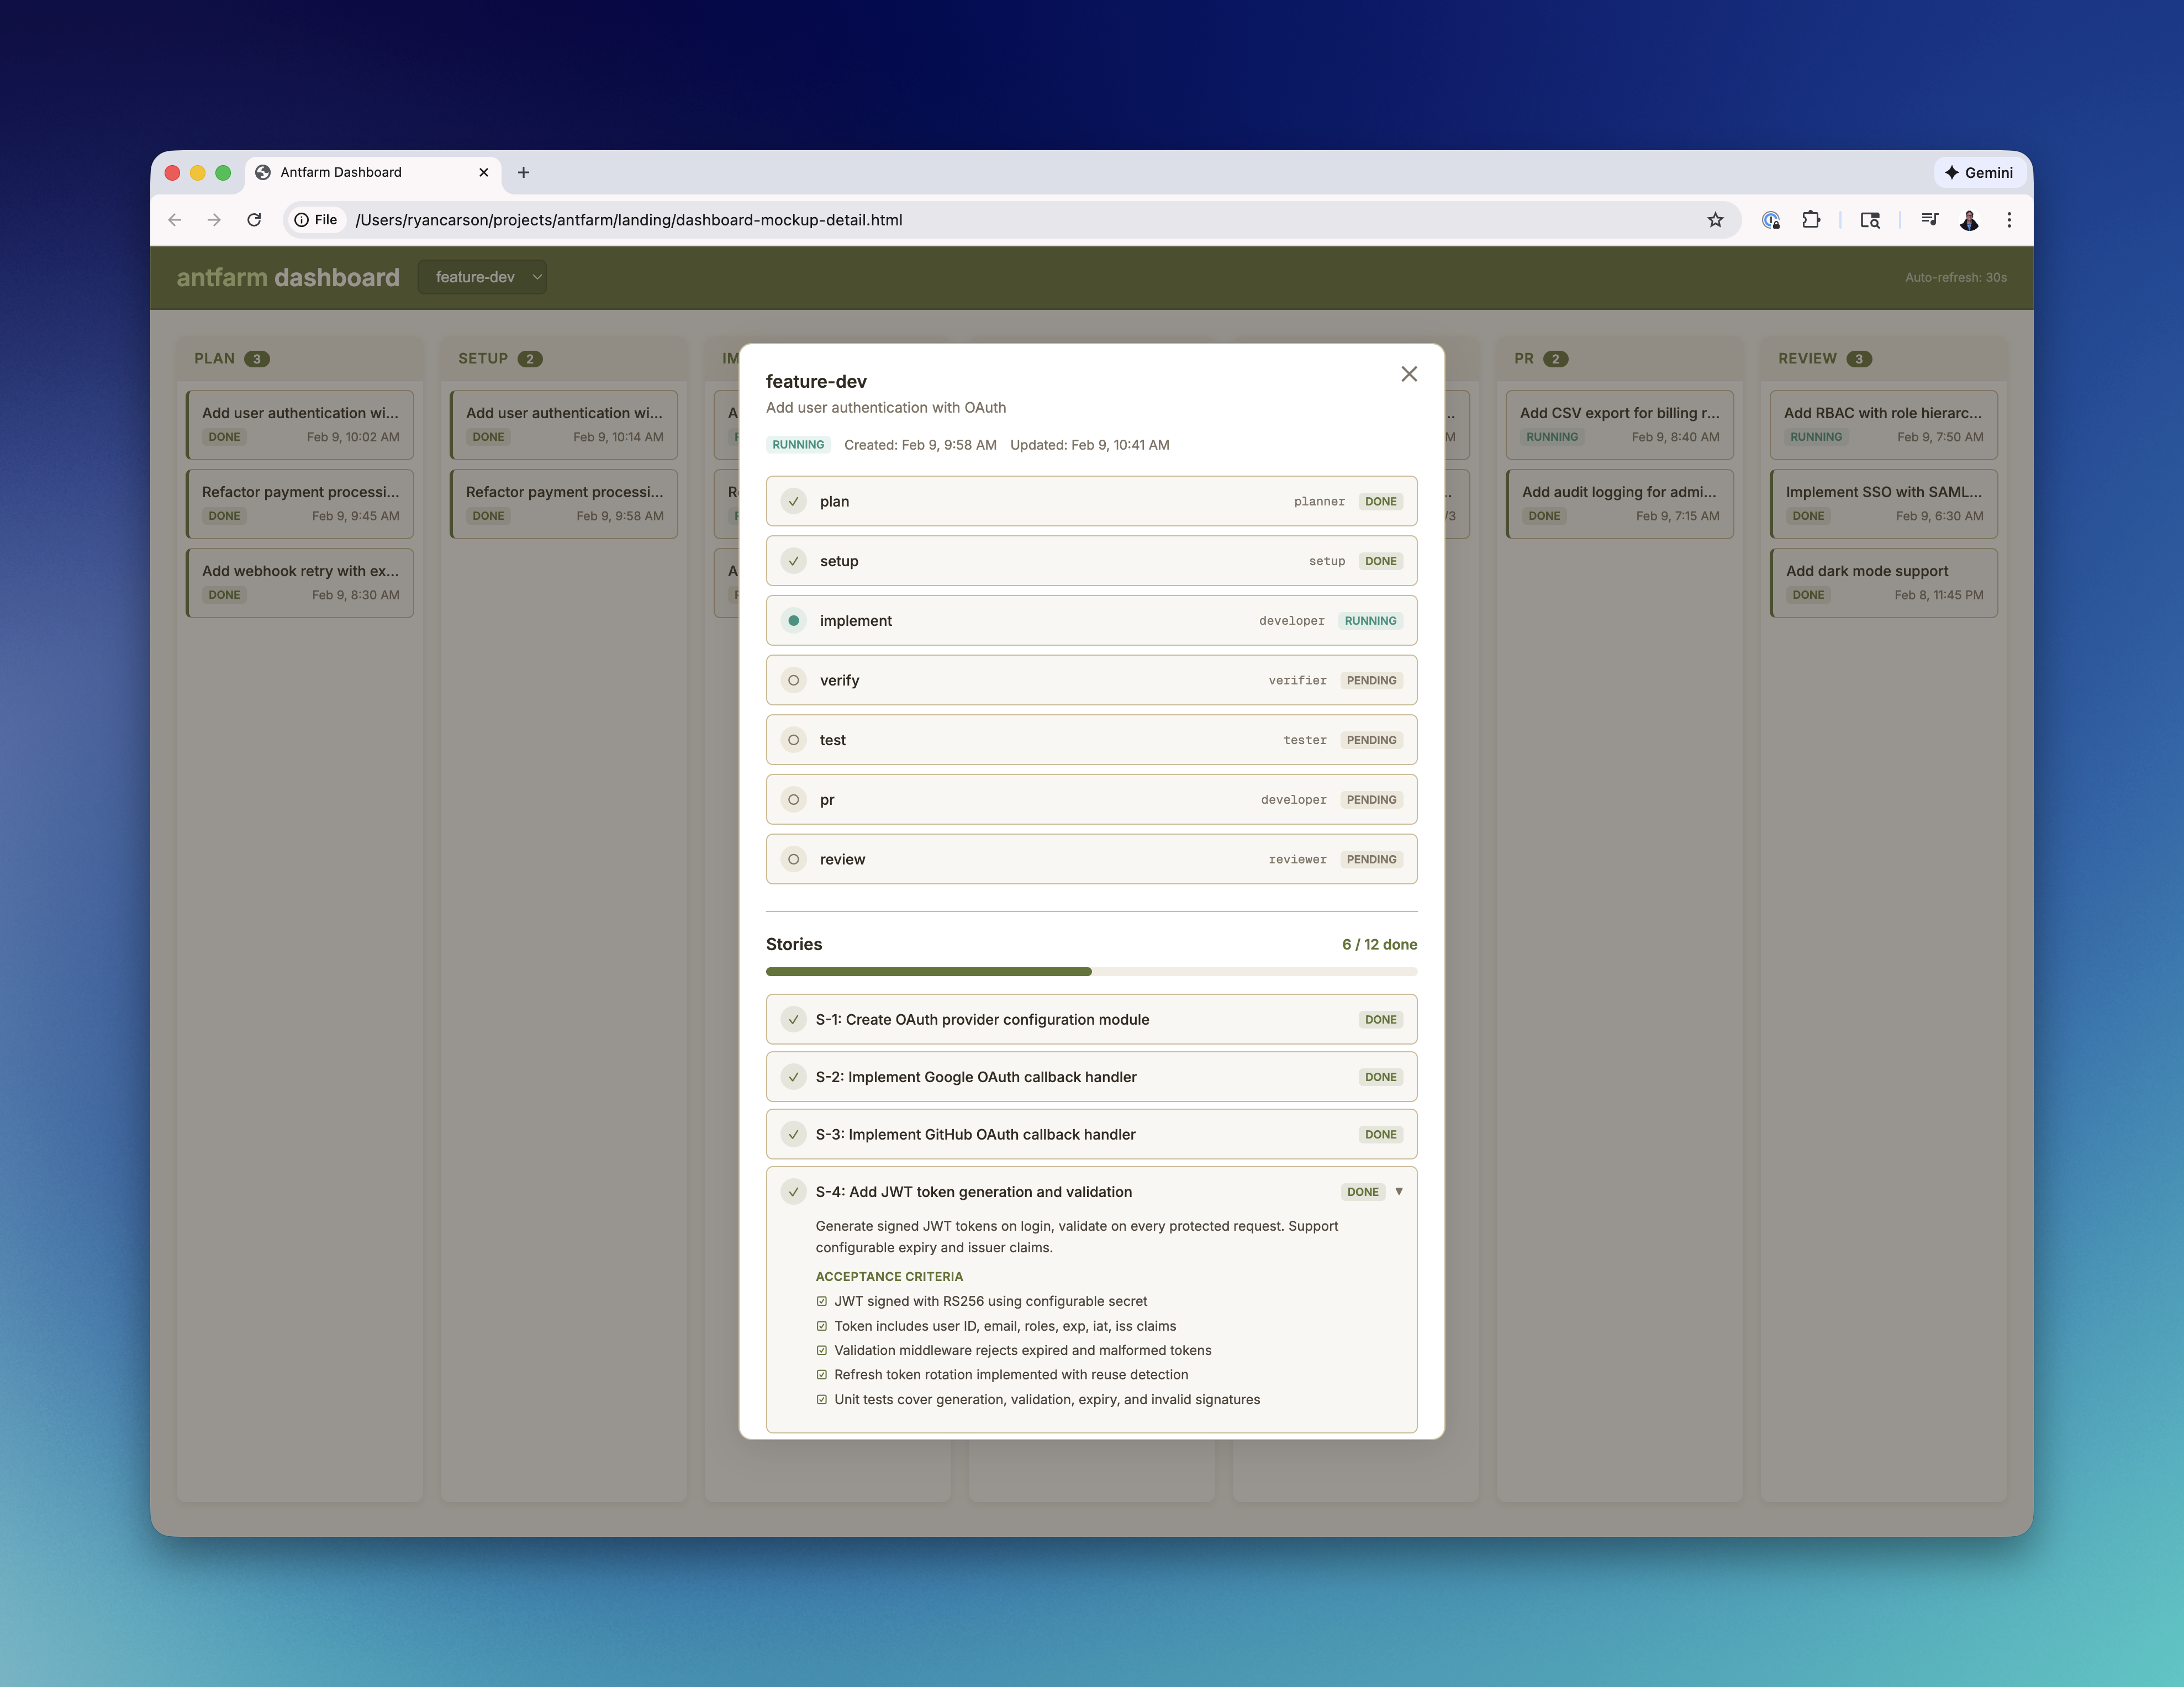
Task: Open the browser extensions puzzle icon
Action: pyautogui.click(x=1812, y=220)
